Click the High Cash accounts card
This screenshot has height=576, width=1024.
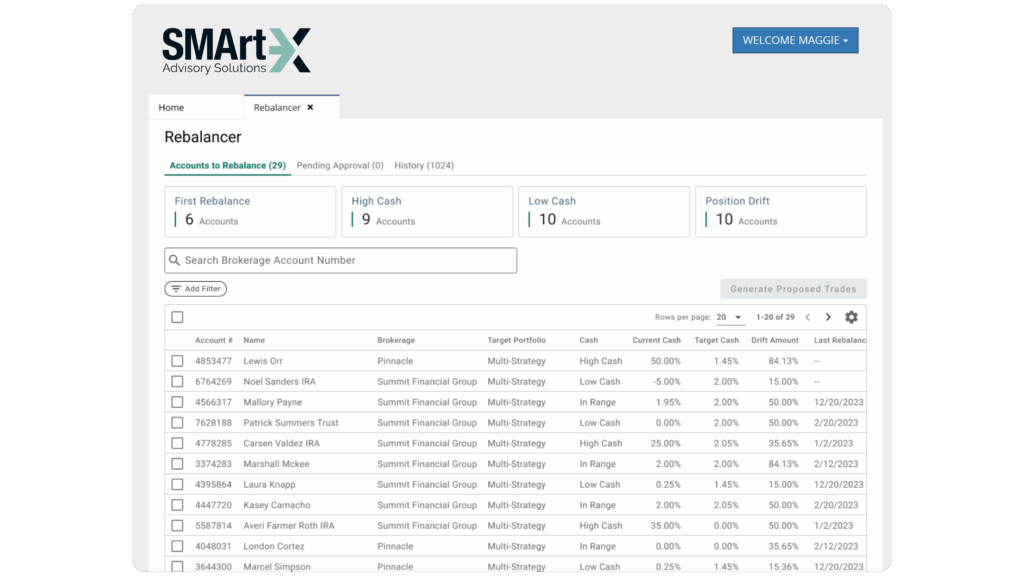427,211
